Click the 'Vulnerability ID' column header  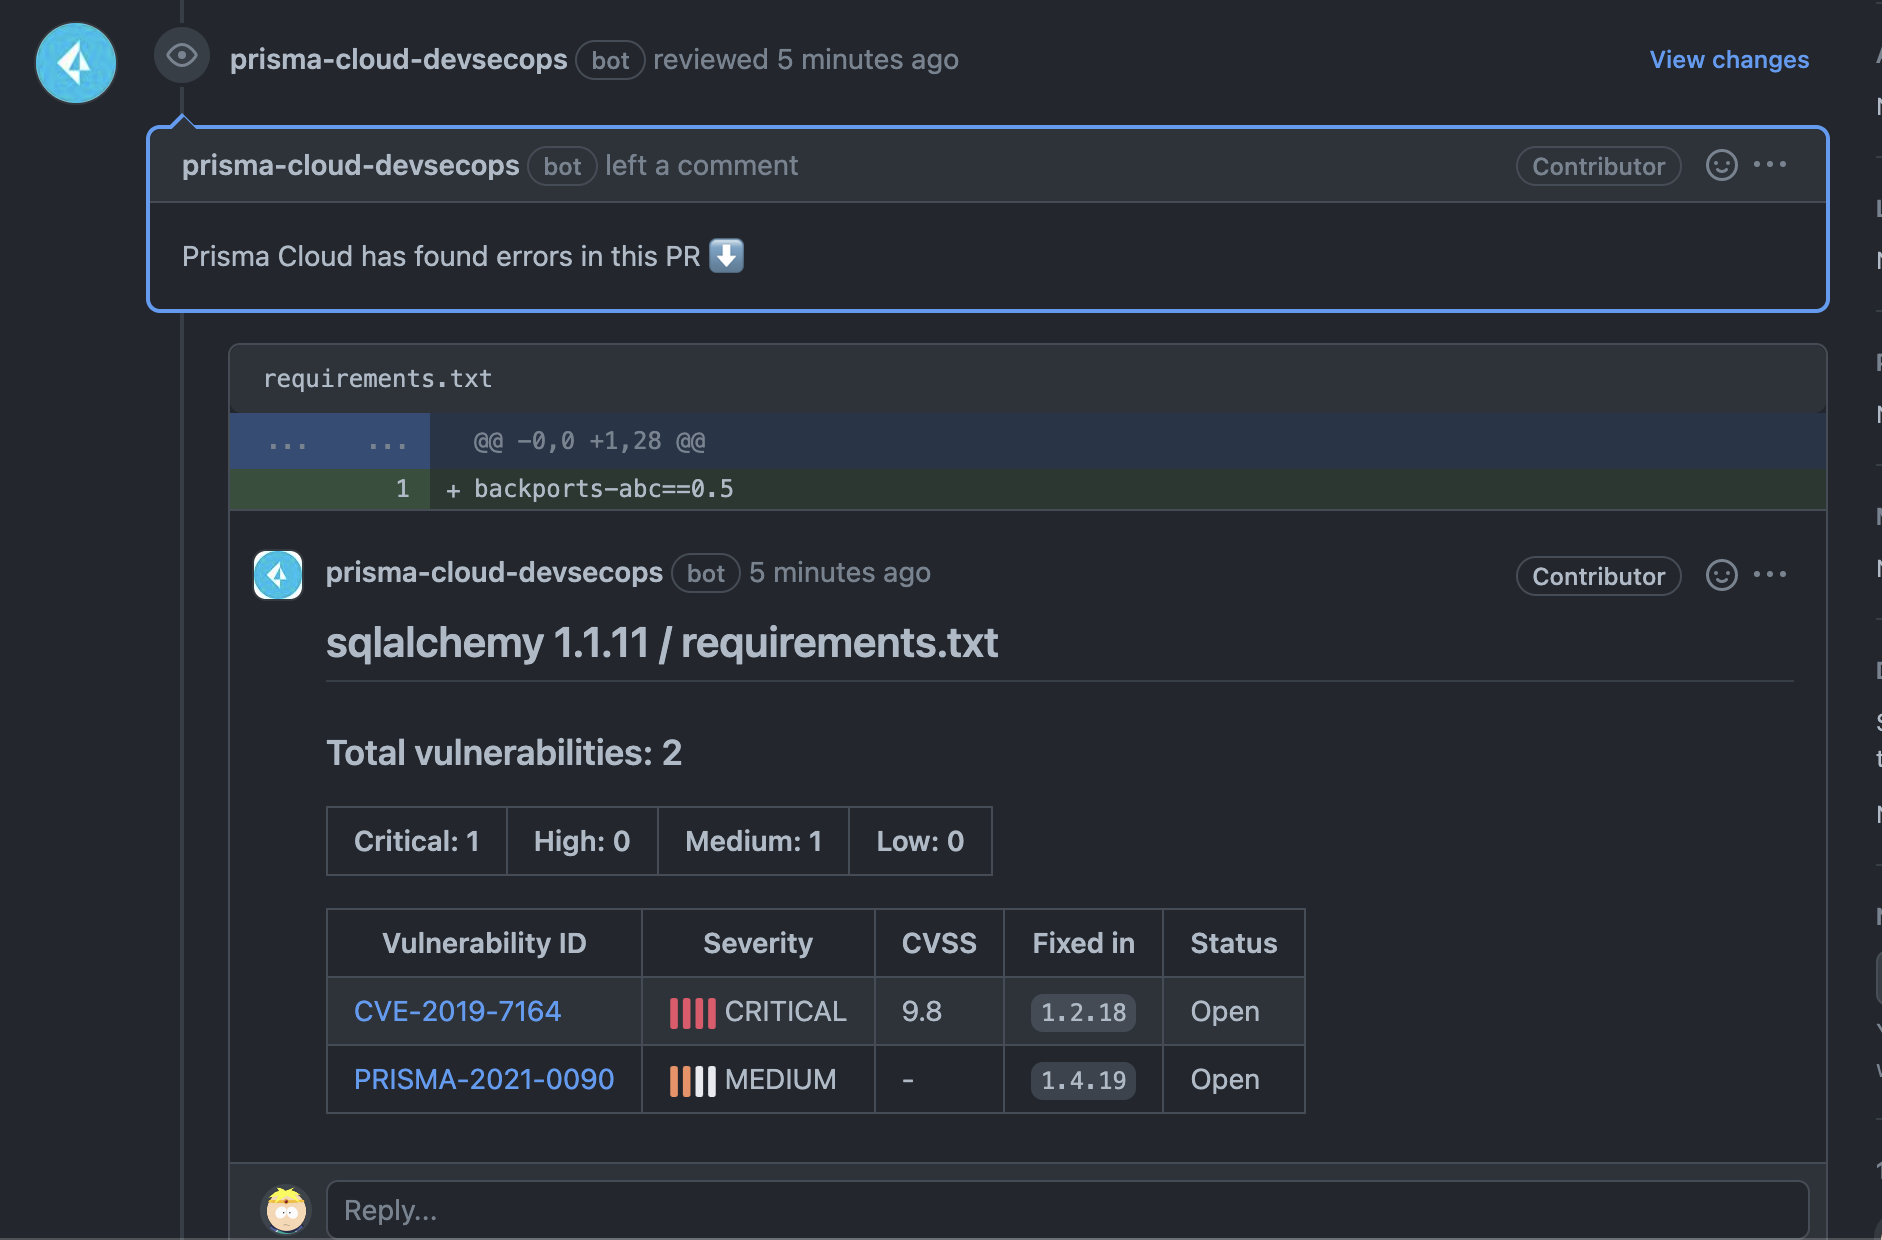pos(484,943)
